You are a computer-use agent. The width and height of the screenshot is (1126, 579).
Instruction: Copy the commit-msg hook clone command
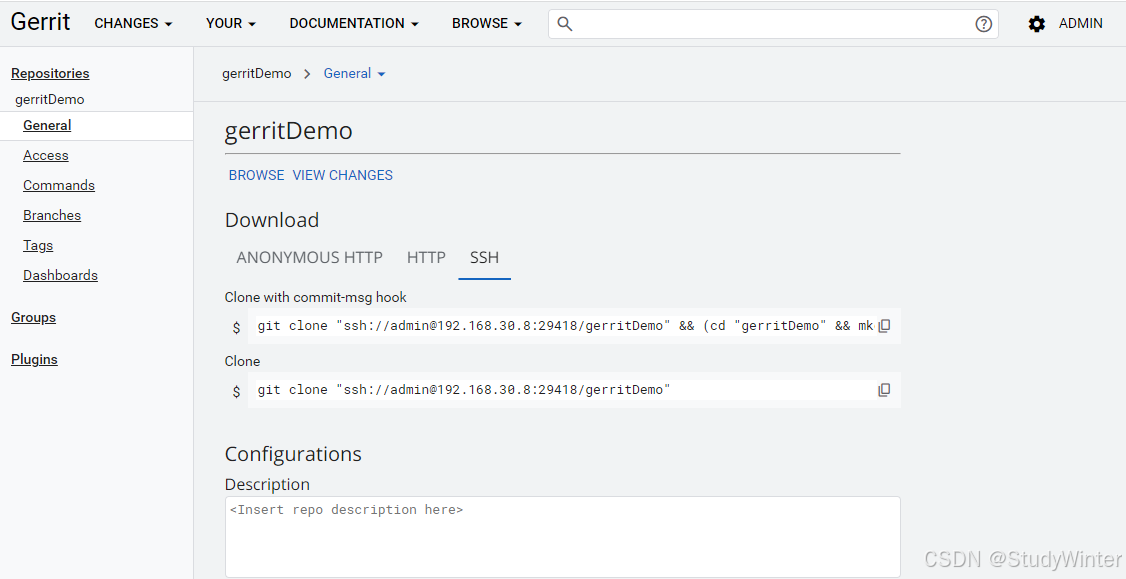pos(884,325)
